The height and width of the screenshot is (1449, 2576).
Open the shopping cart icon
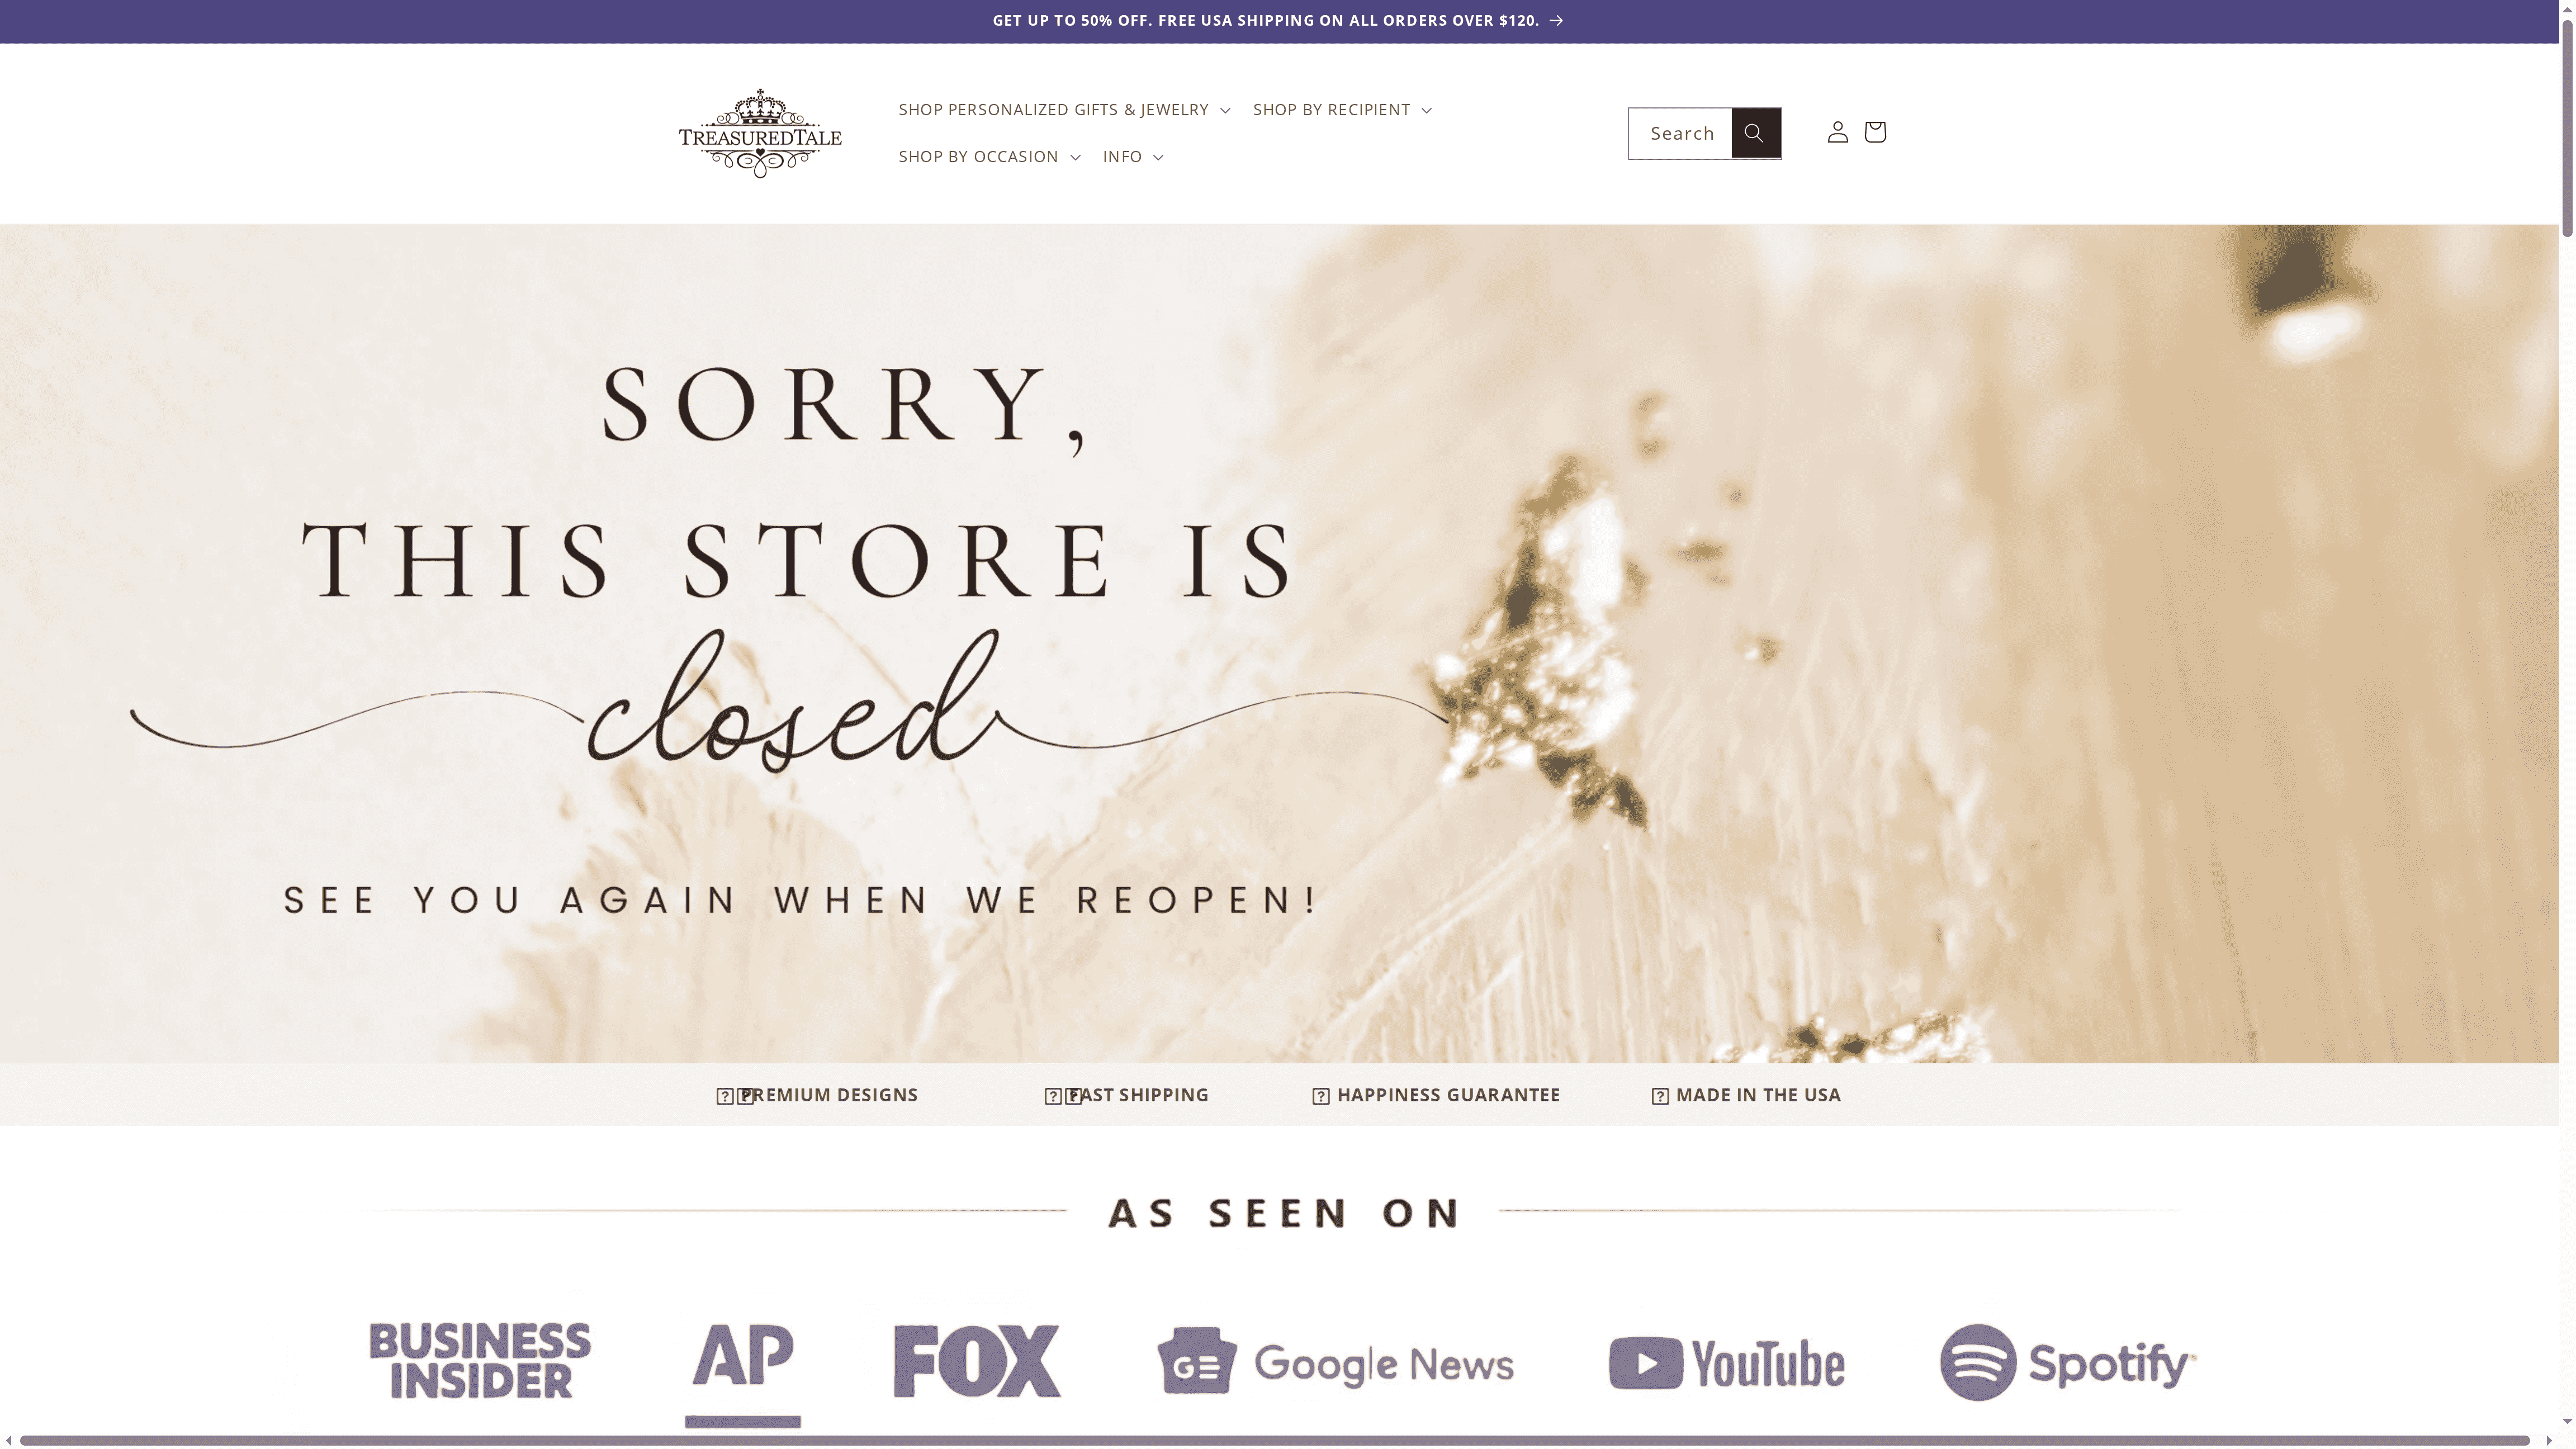[1875, 132]
